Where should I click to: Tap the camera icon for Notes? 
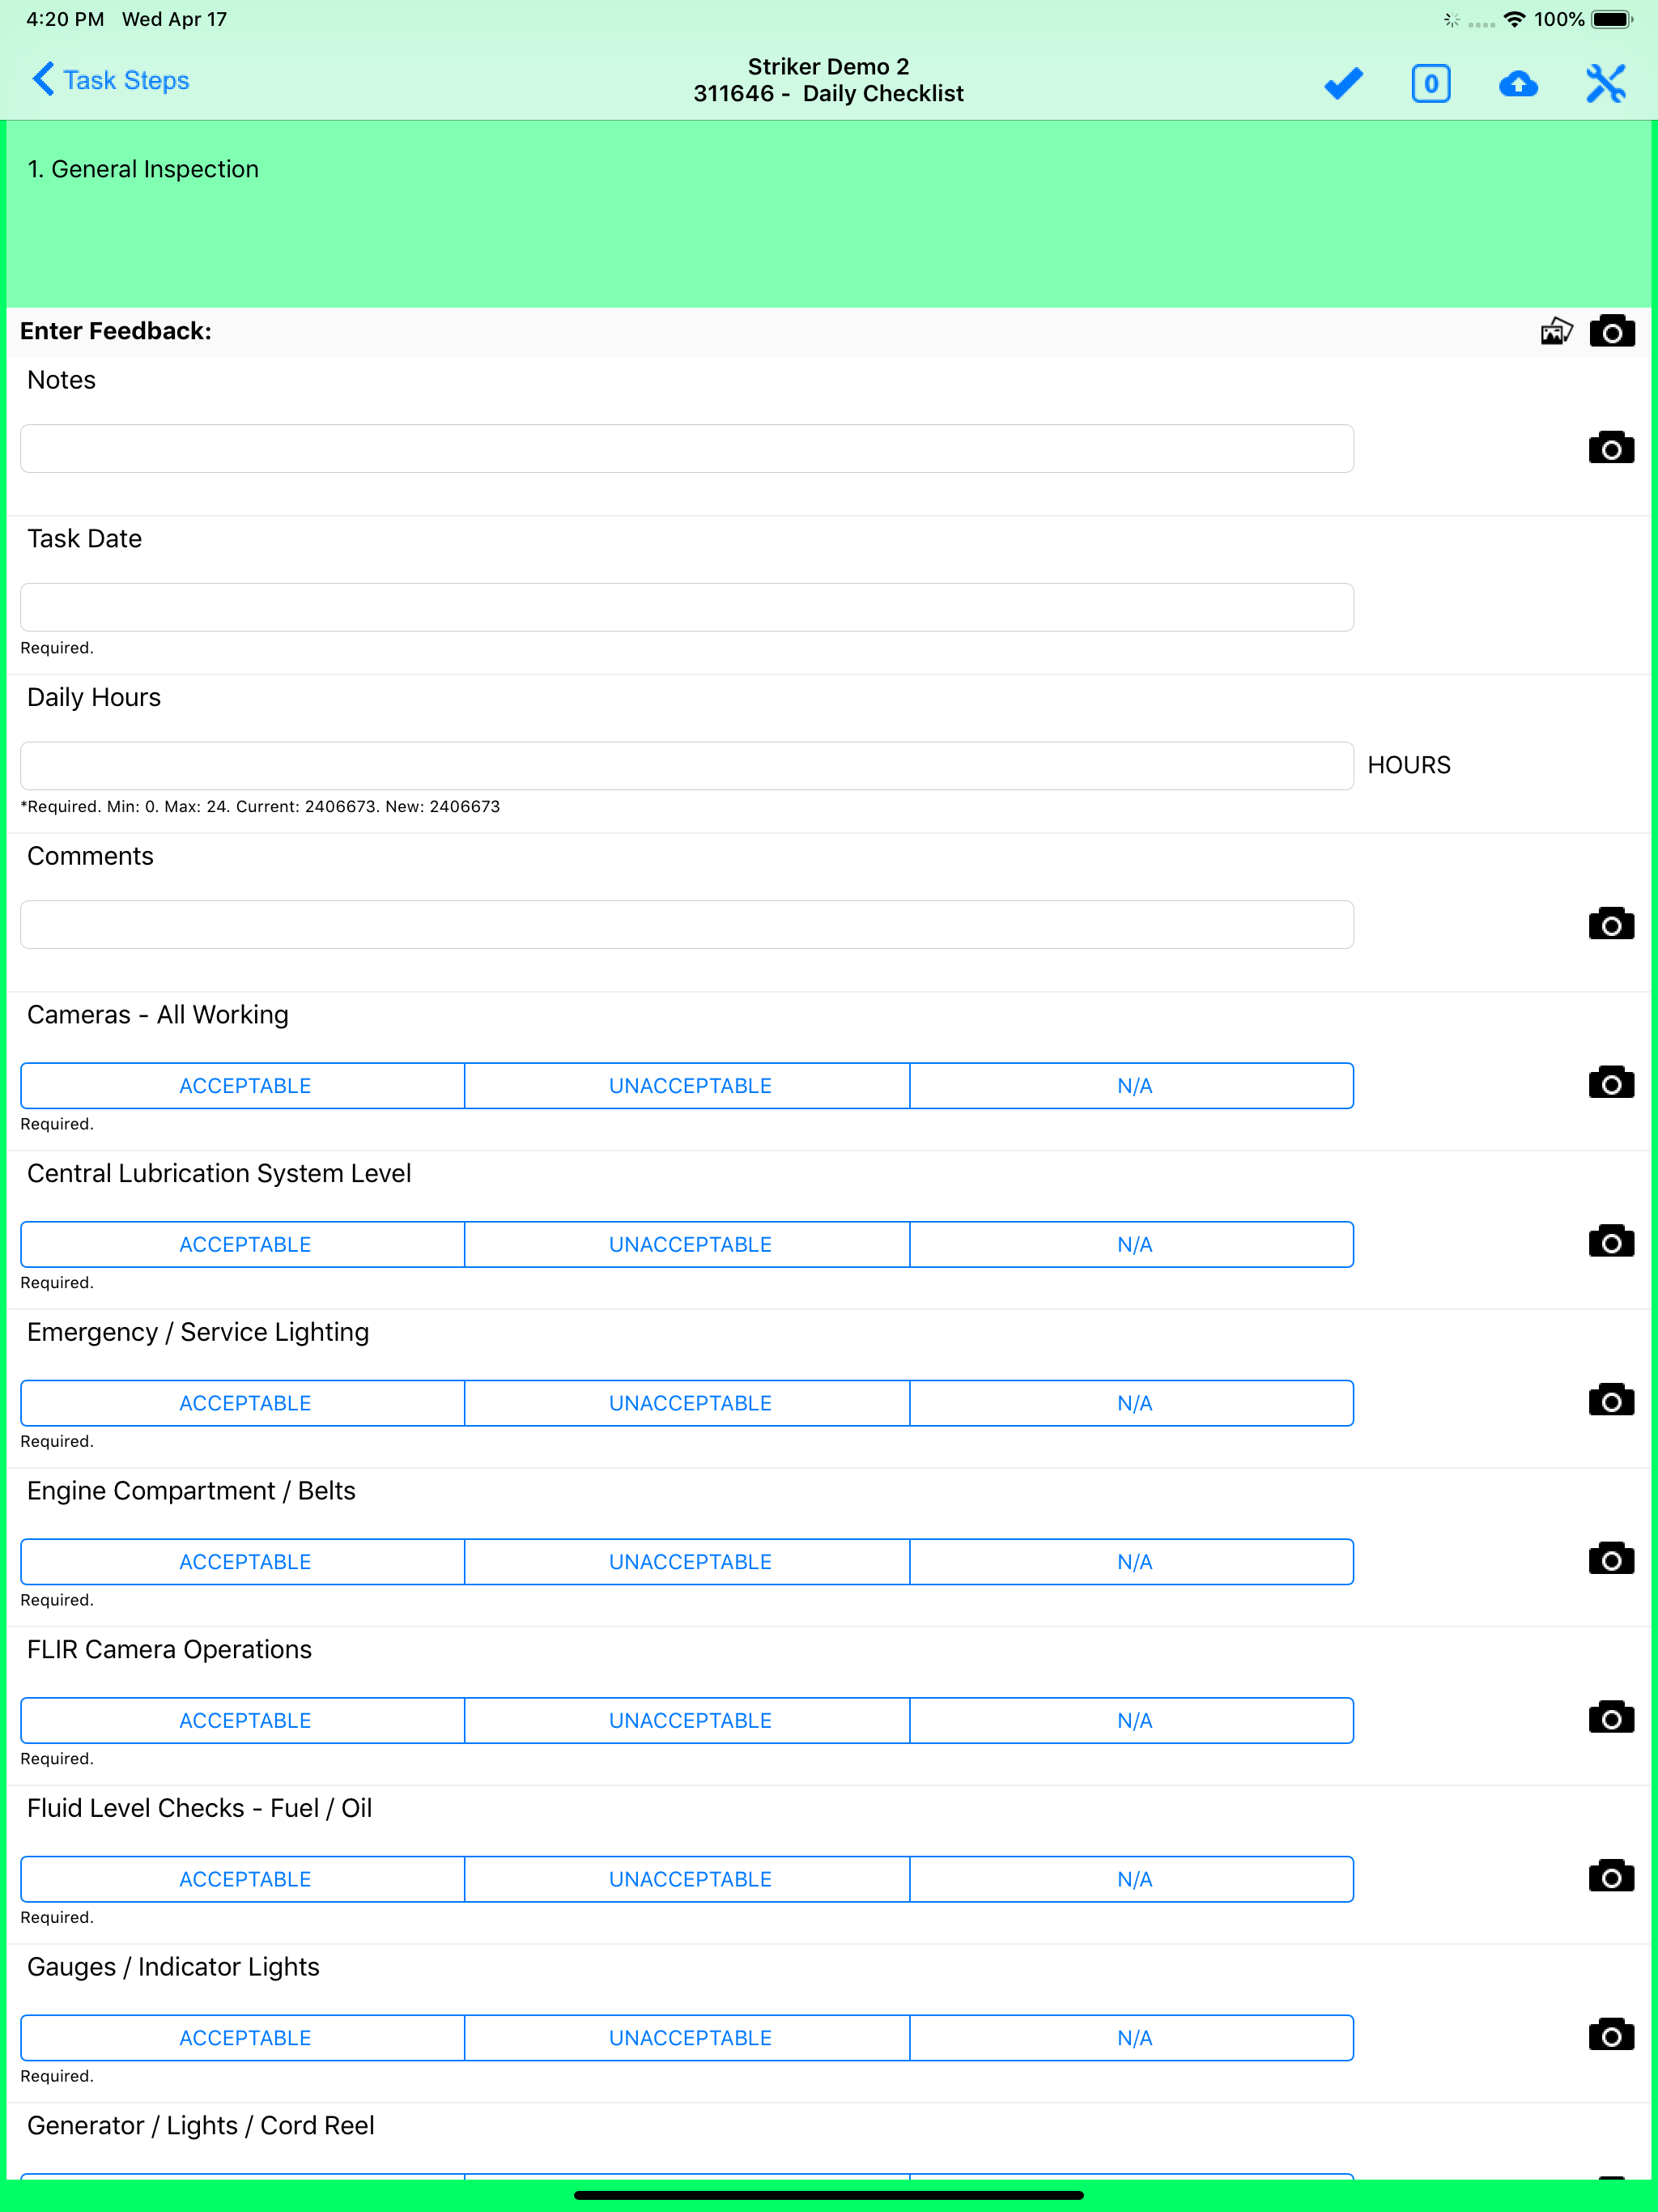click(1611, 448)
